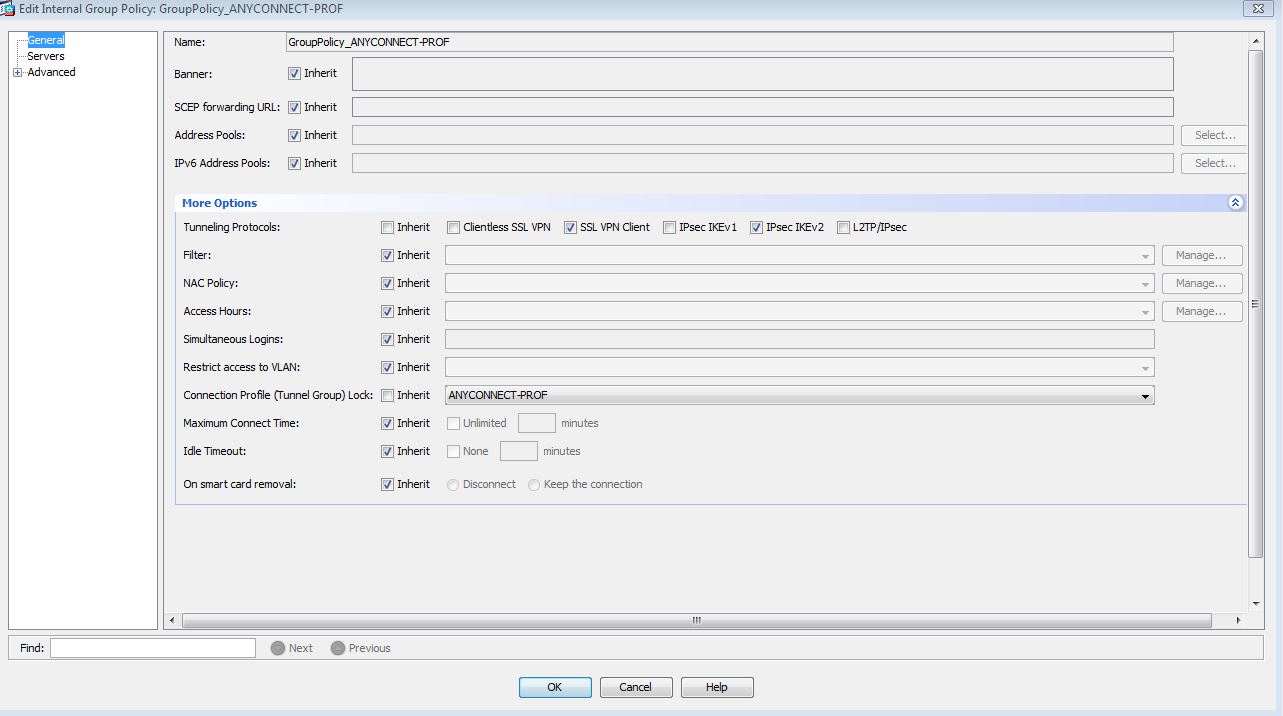Click Manage button for Filter
This screenshot has height=716, width=1283.
coord(1202,255)
